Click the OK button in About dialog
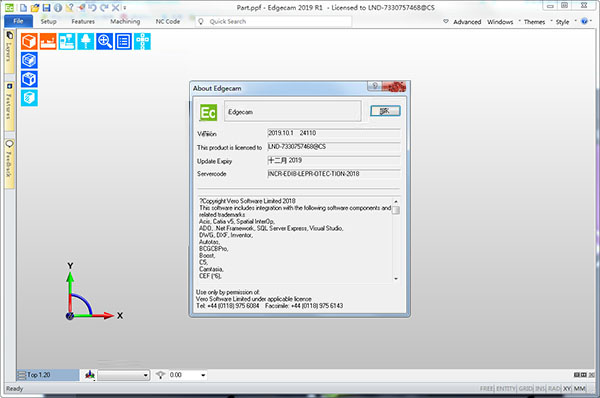 (385, 111)
